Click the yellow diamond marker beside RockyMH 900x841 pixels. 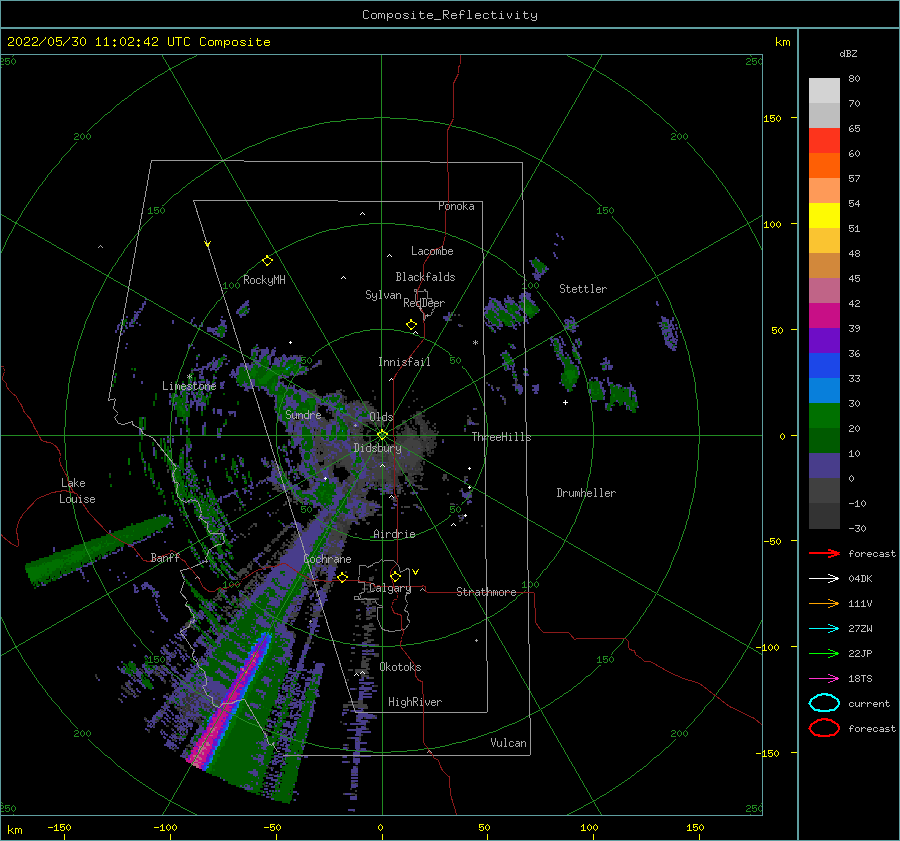(x=267, y=261)
